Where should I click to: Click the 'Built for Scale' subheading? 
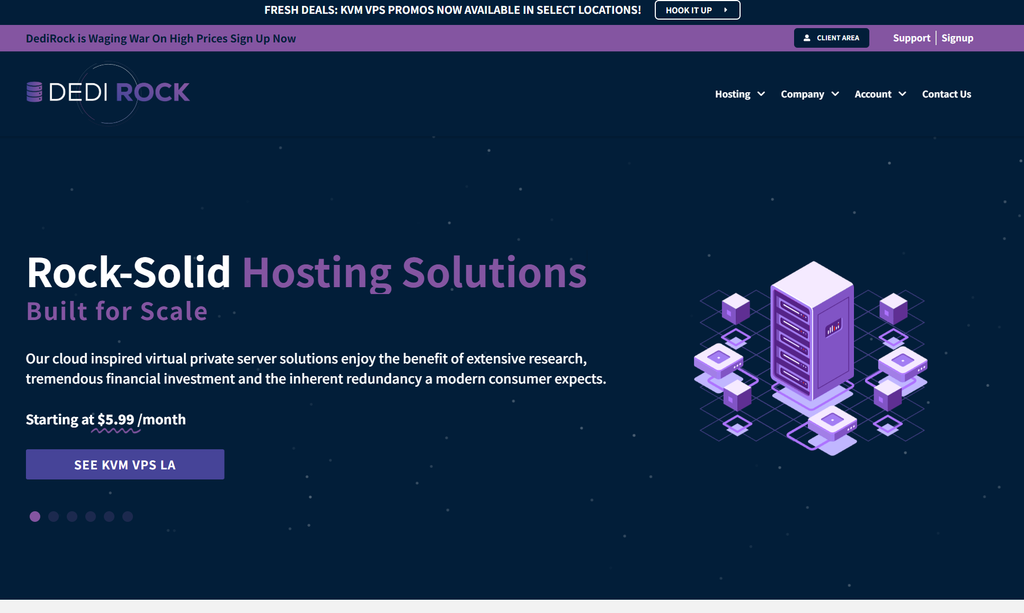[117, 311]
